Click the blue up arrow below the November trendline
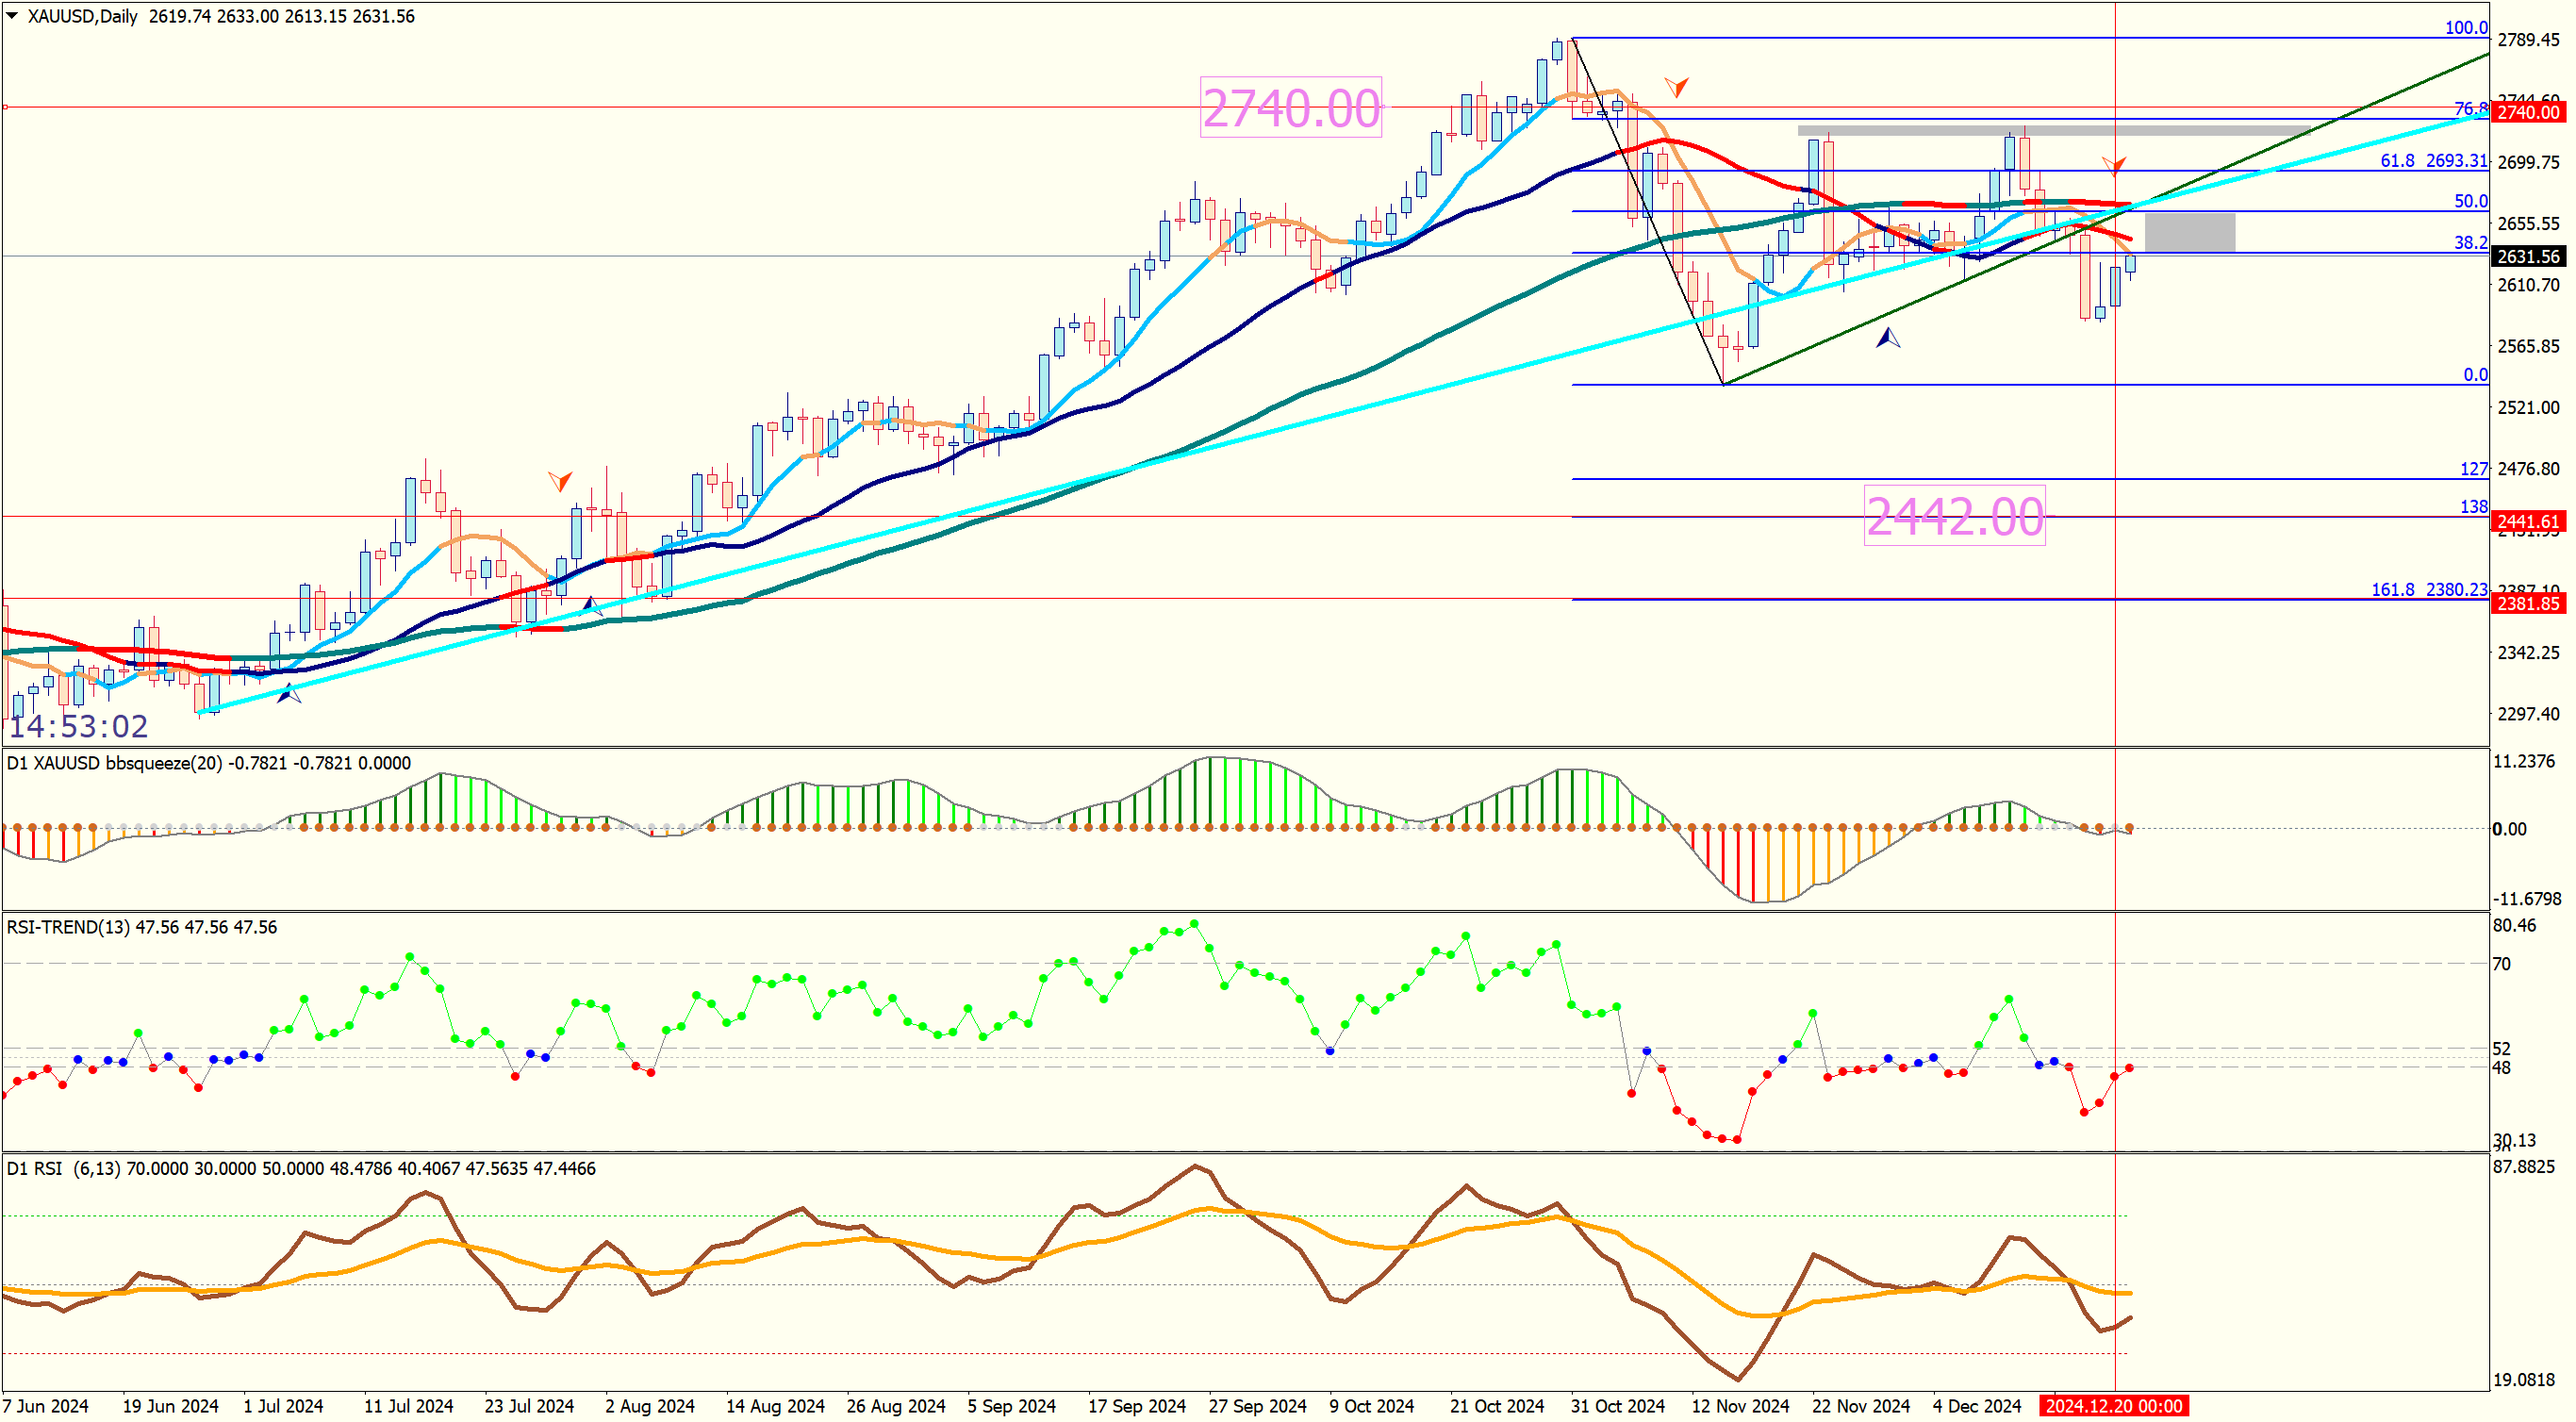The height and width of the screenshot is (1422, 2576). (1887, 339)
